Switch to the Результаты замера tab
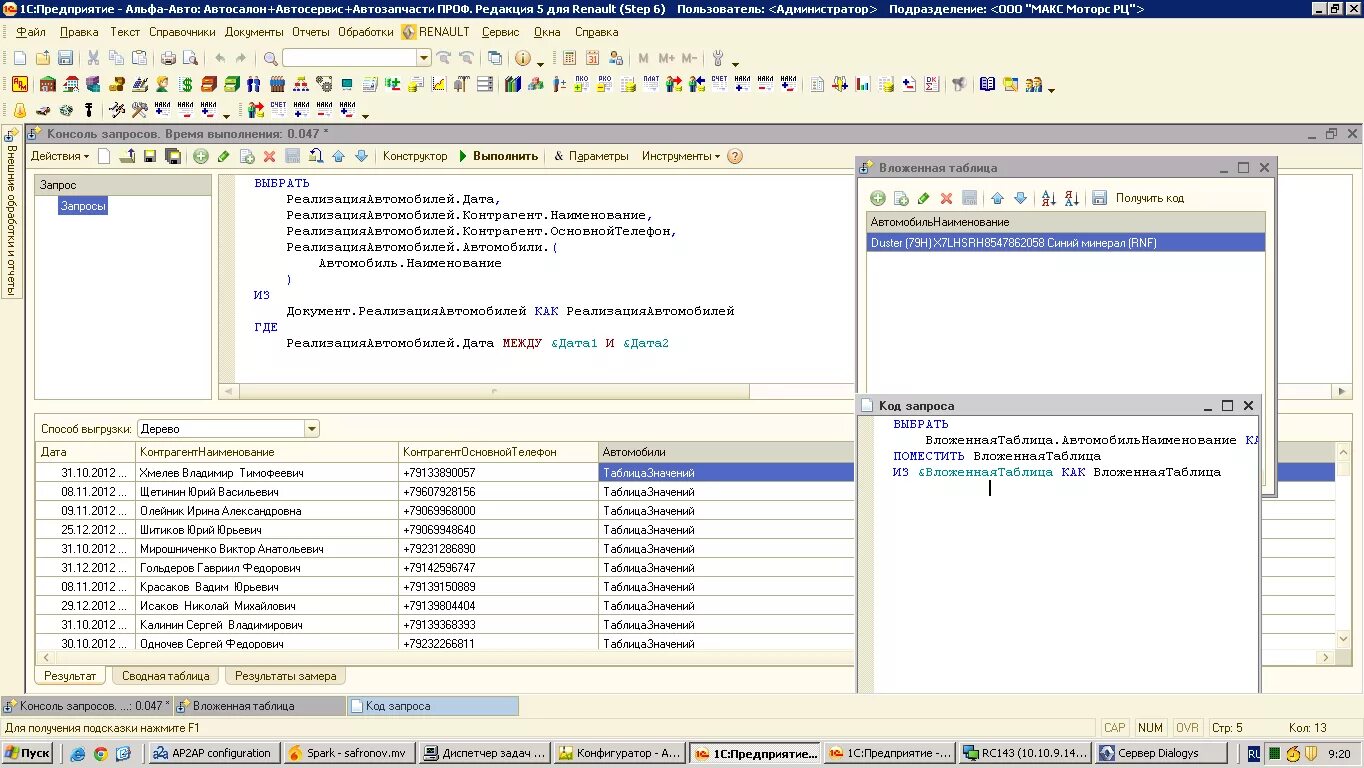The image size is (1364, 768). (285, 676)
